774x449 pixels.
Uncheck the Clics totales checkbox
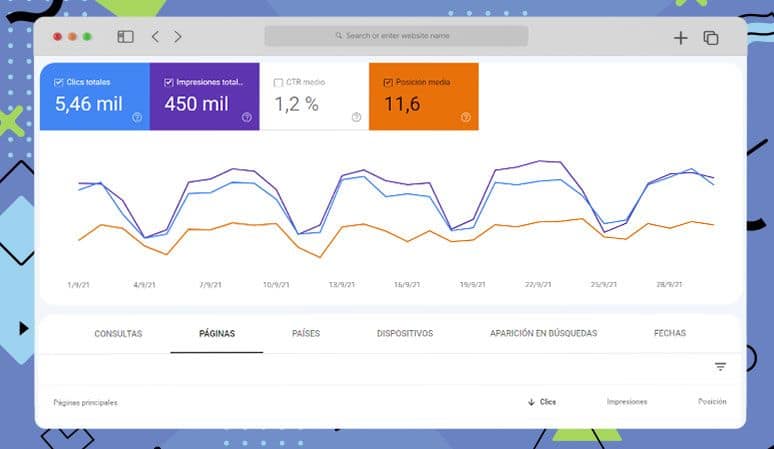(59, 82)
